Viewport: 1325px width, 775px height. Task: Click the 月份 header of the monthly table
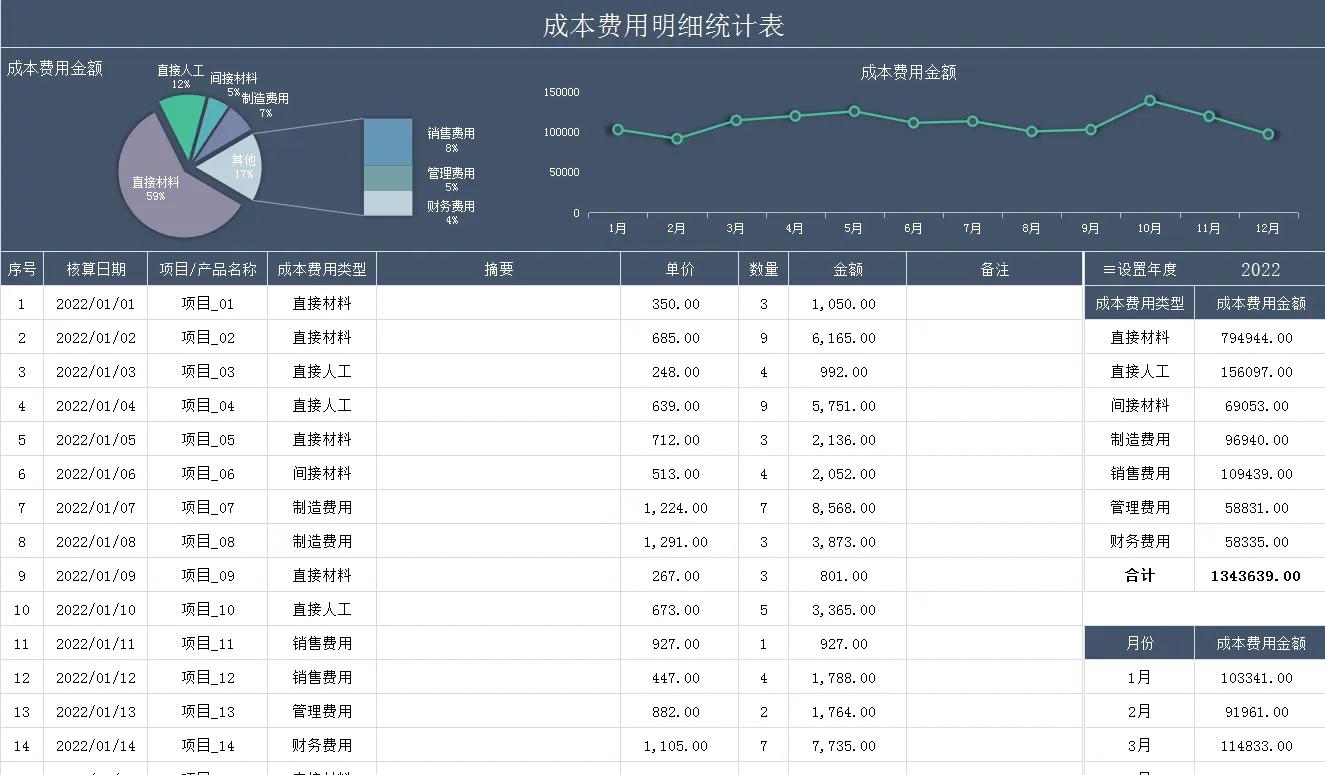[x=1139, y=643]
